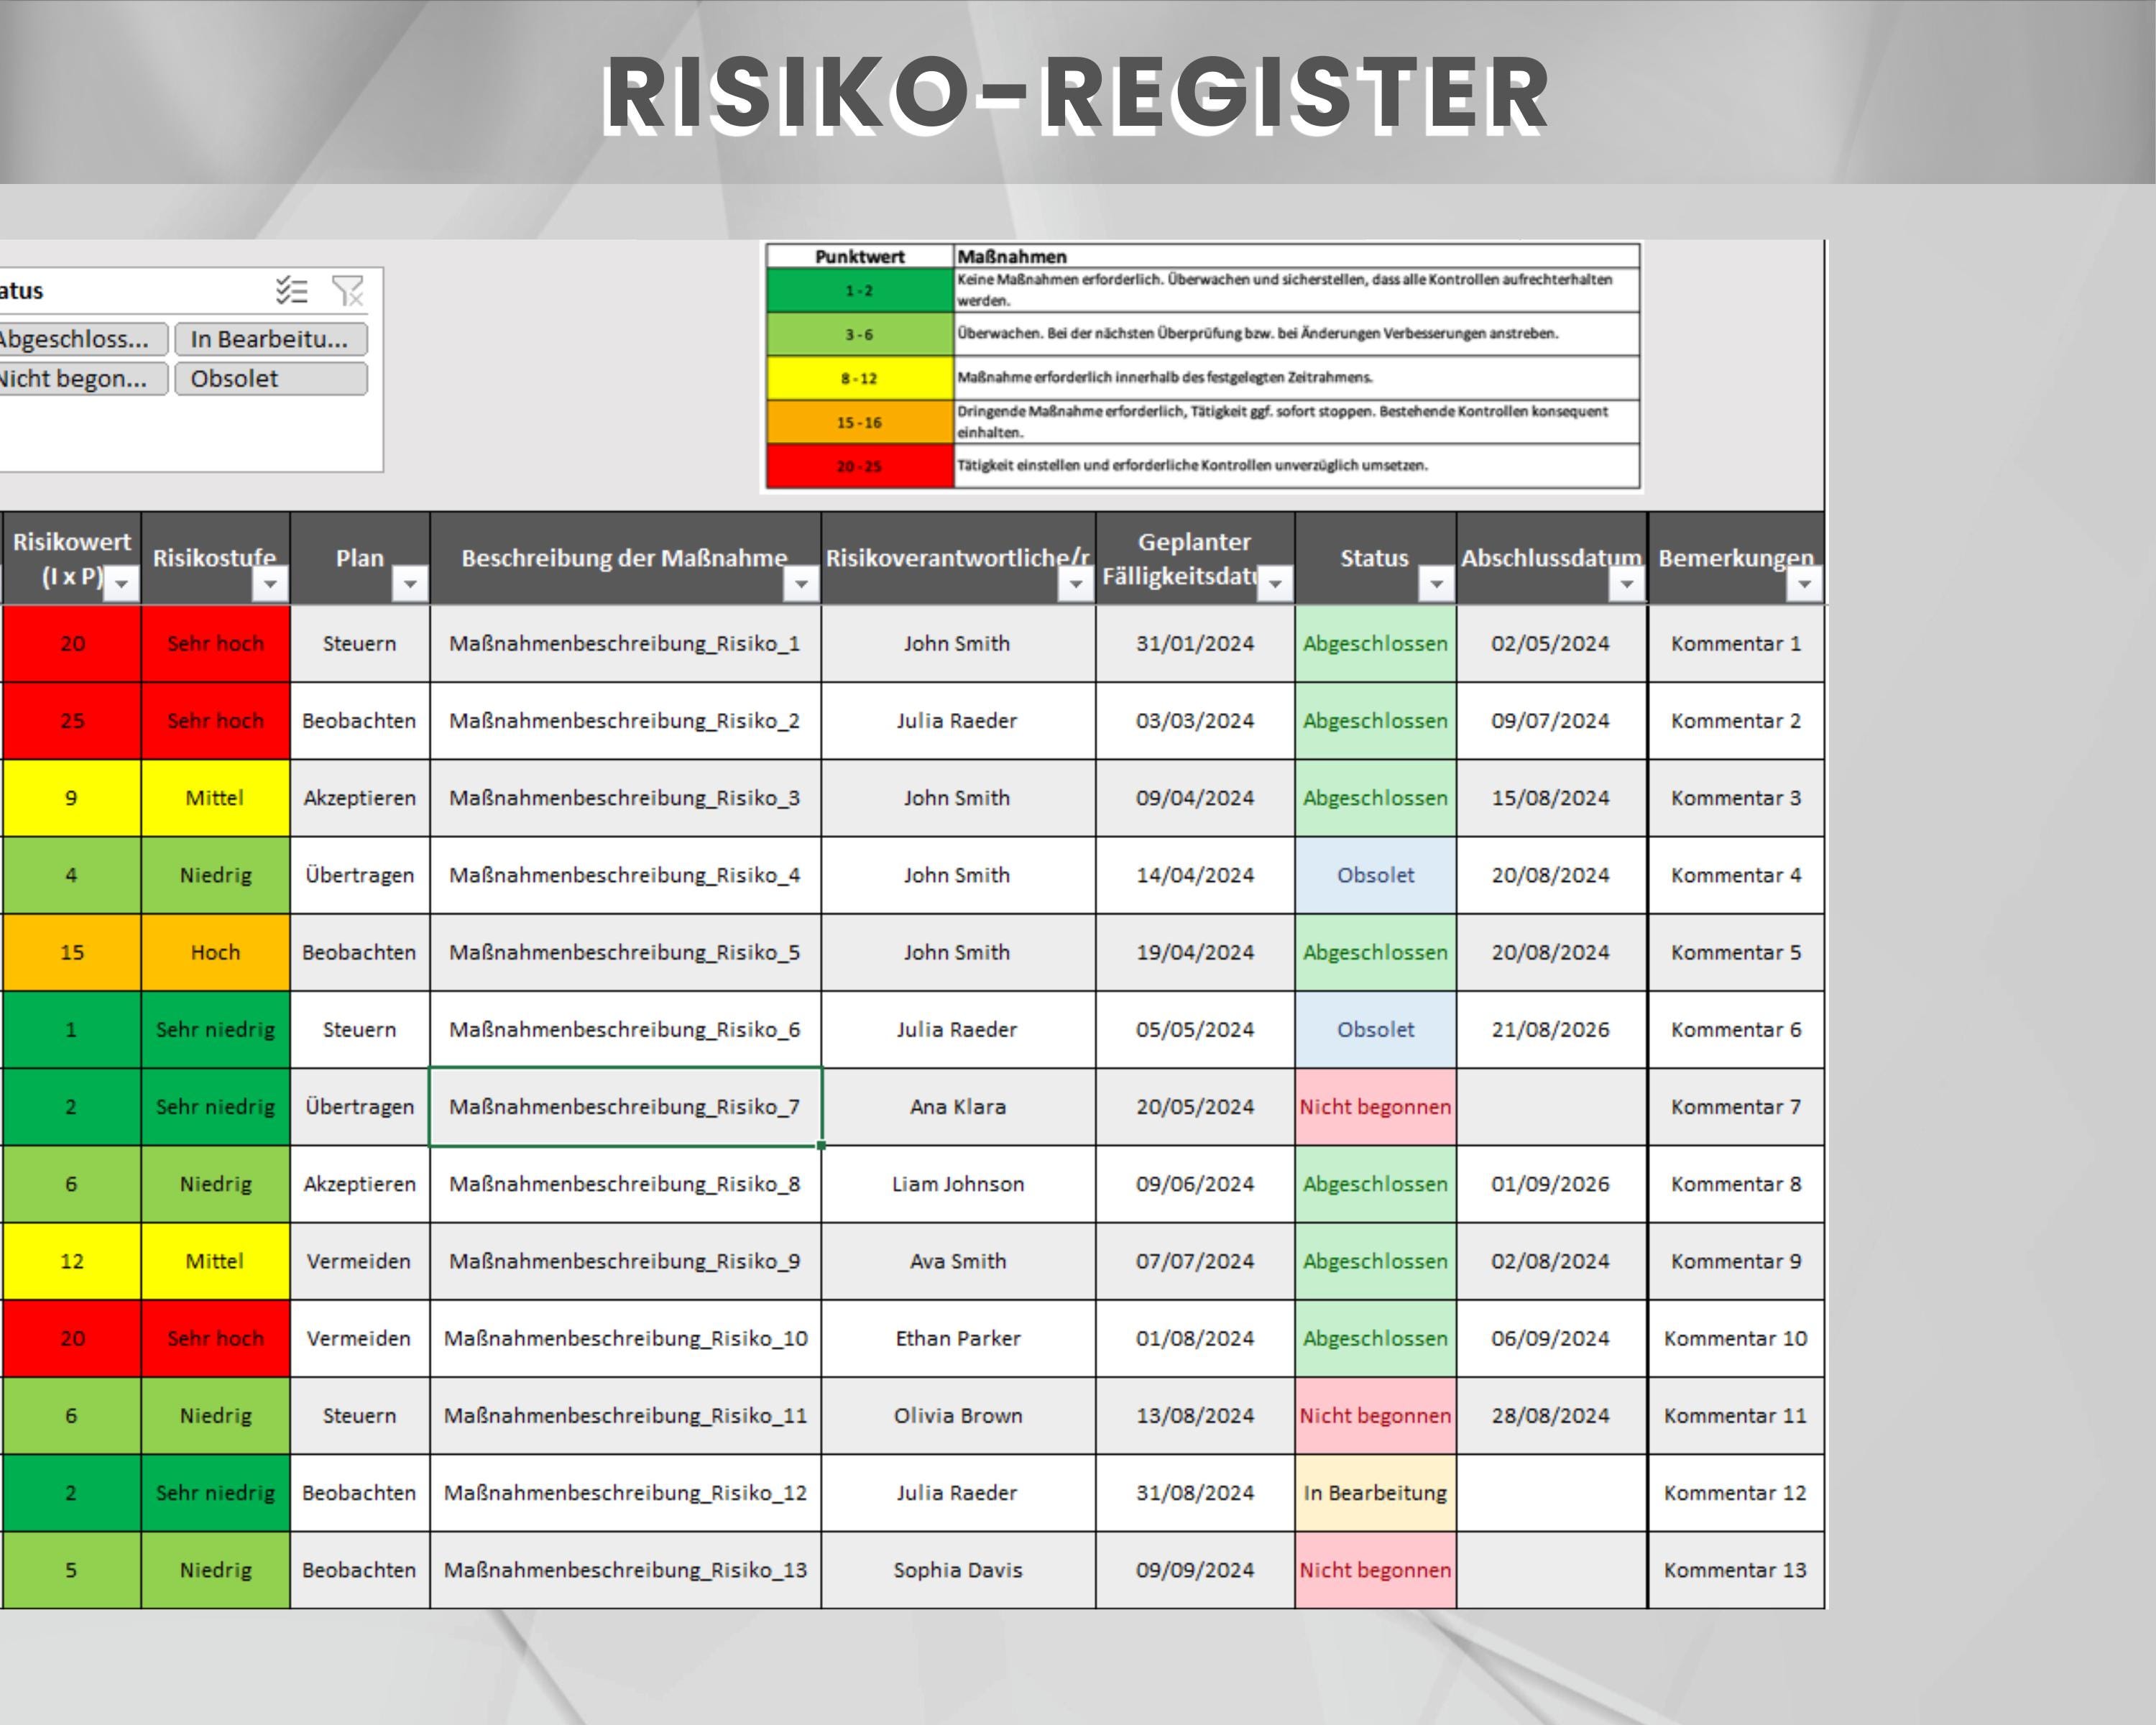2156x1725 pixels.
Task: Open the Status column filter dropdown
Action: tap(1437, 583)
